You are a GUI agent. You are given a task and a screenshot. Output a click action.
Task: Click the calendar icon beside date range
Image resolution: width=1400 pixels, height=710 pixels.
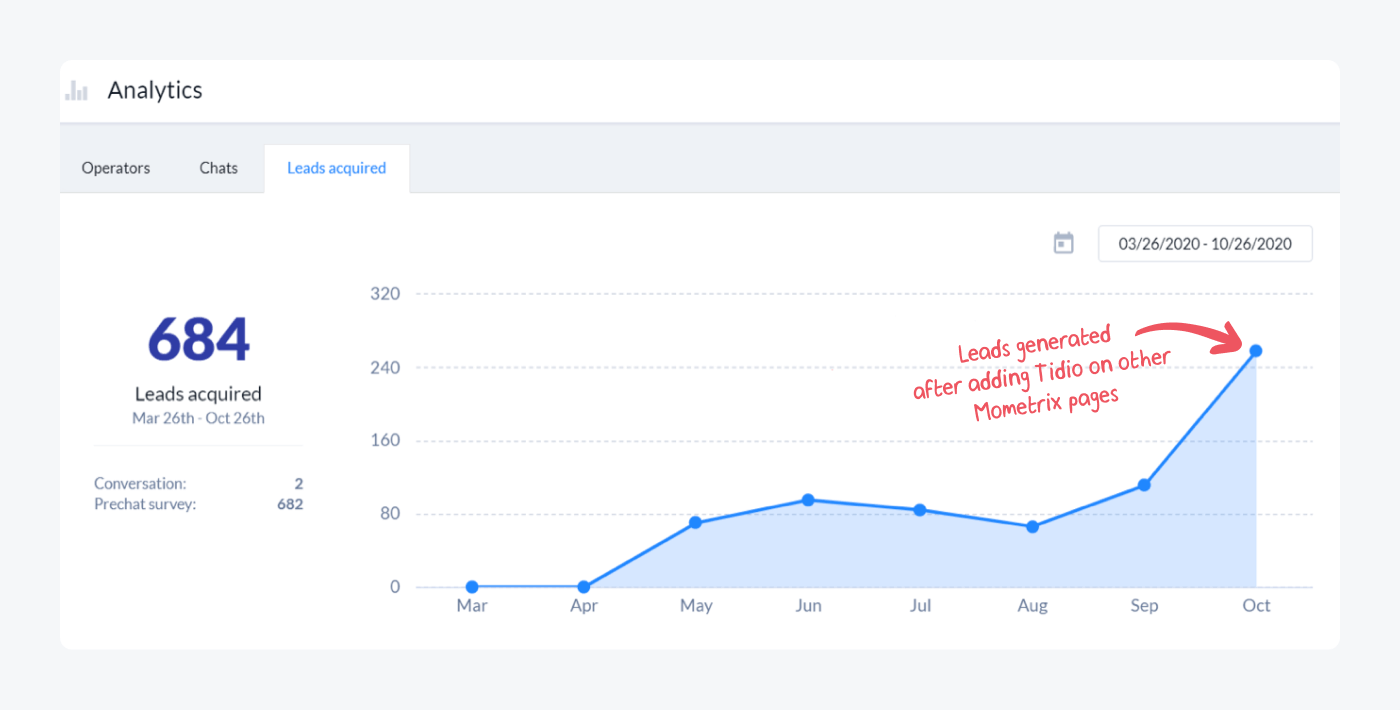(1063, 243)
